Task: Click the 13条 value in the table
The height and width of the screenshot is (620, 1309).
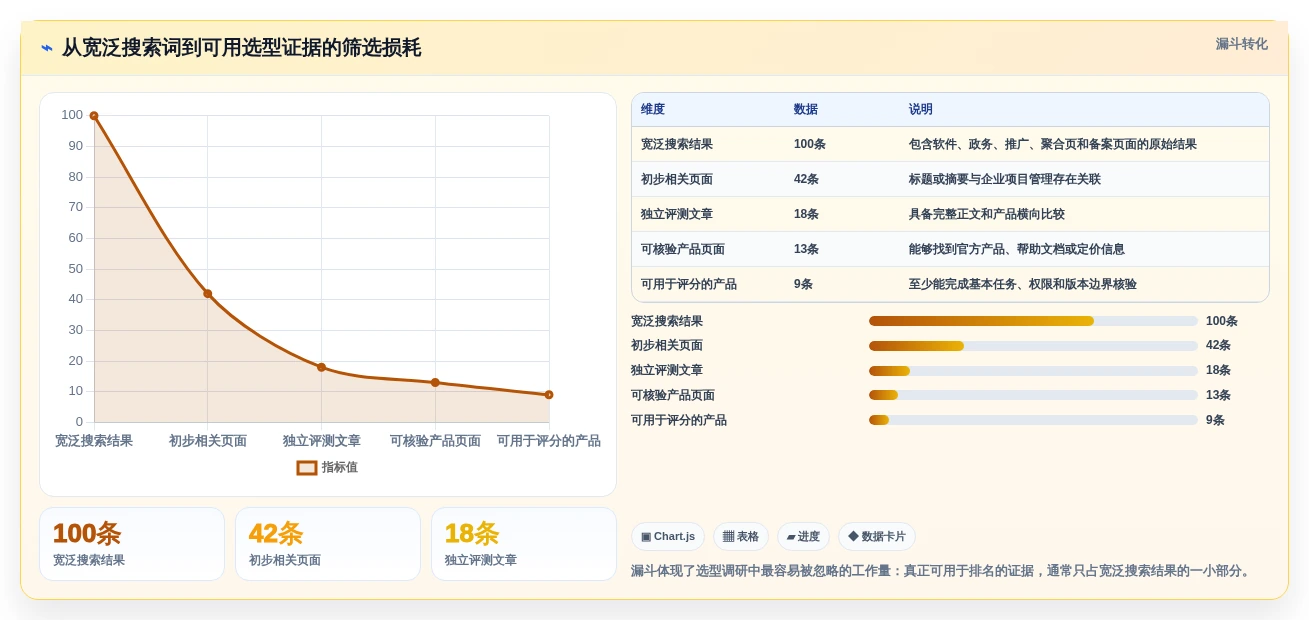Action: click(x=806, y=249)
